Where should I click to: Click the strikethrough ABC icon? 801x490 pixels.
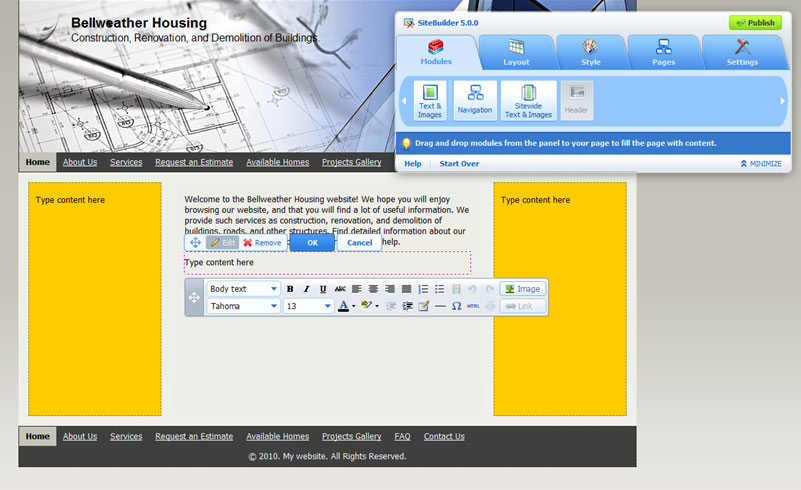pos(340,289)
